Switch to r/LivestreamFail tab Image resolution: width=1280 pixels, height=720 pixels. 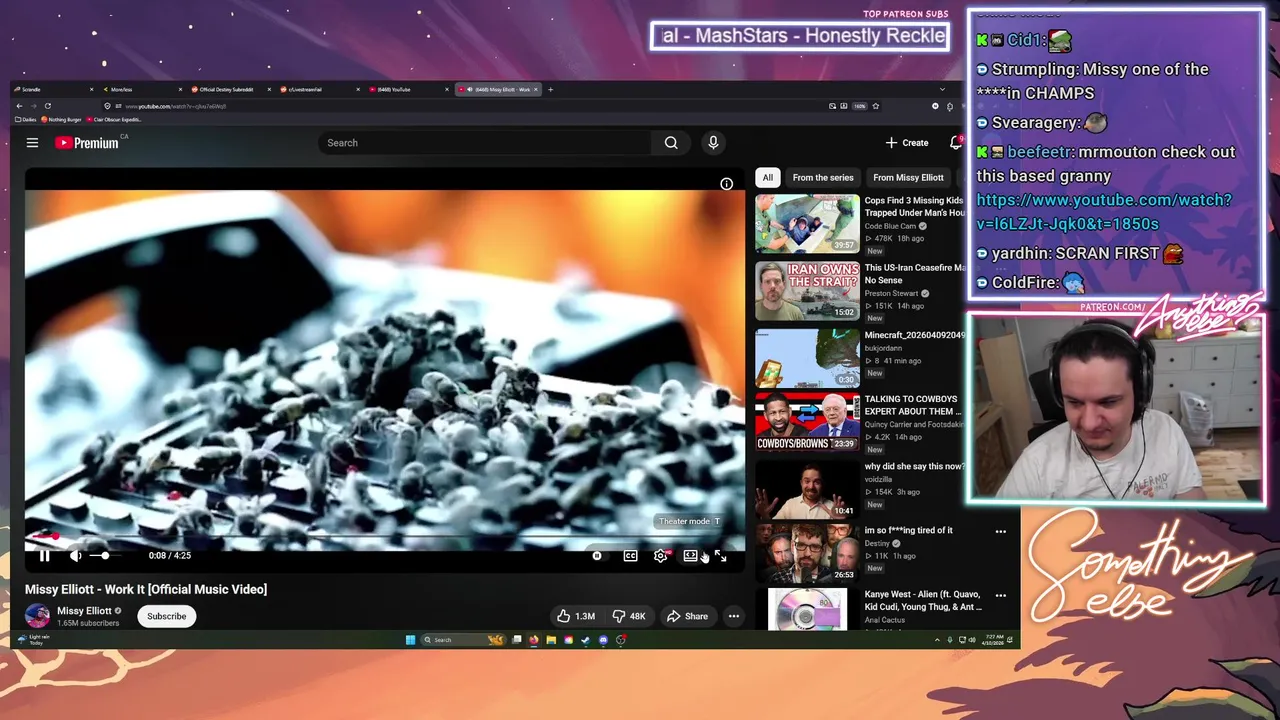[x=320, y=89]
